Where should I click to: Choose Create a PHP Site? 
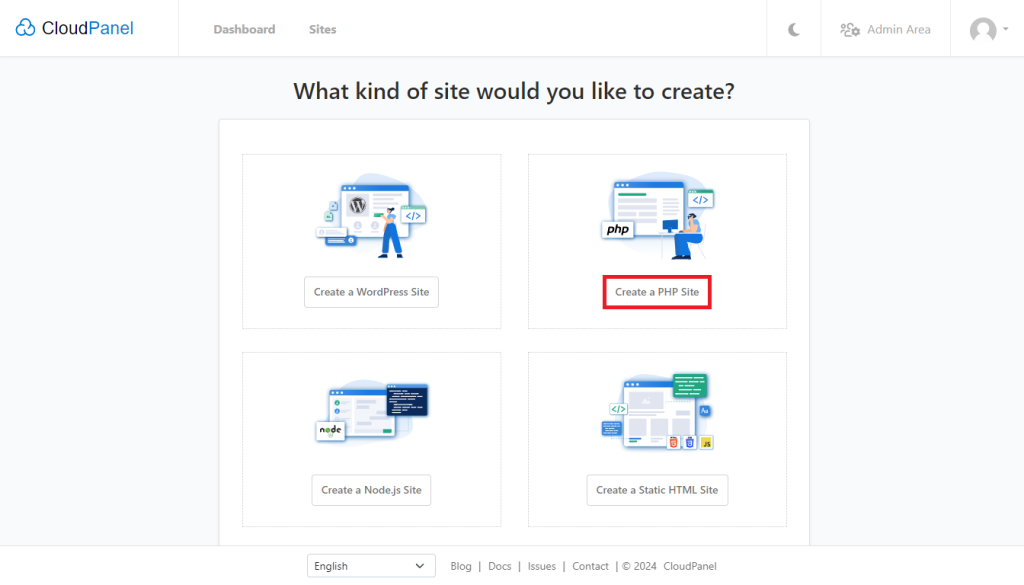(x=657, y=292)
